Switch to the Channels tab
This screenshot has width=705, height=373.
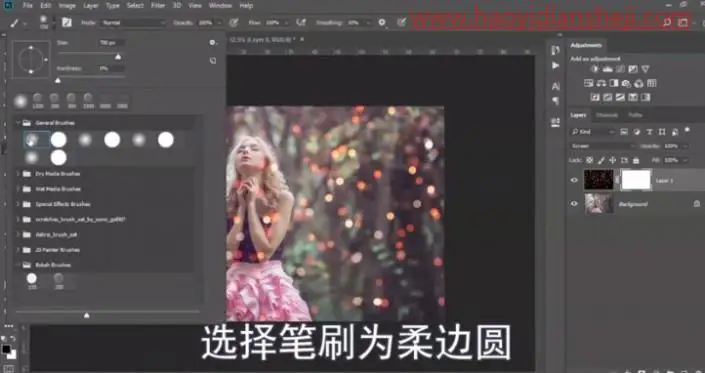[607, 115]
